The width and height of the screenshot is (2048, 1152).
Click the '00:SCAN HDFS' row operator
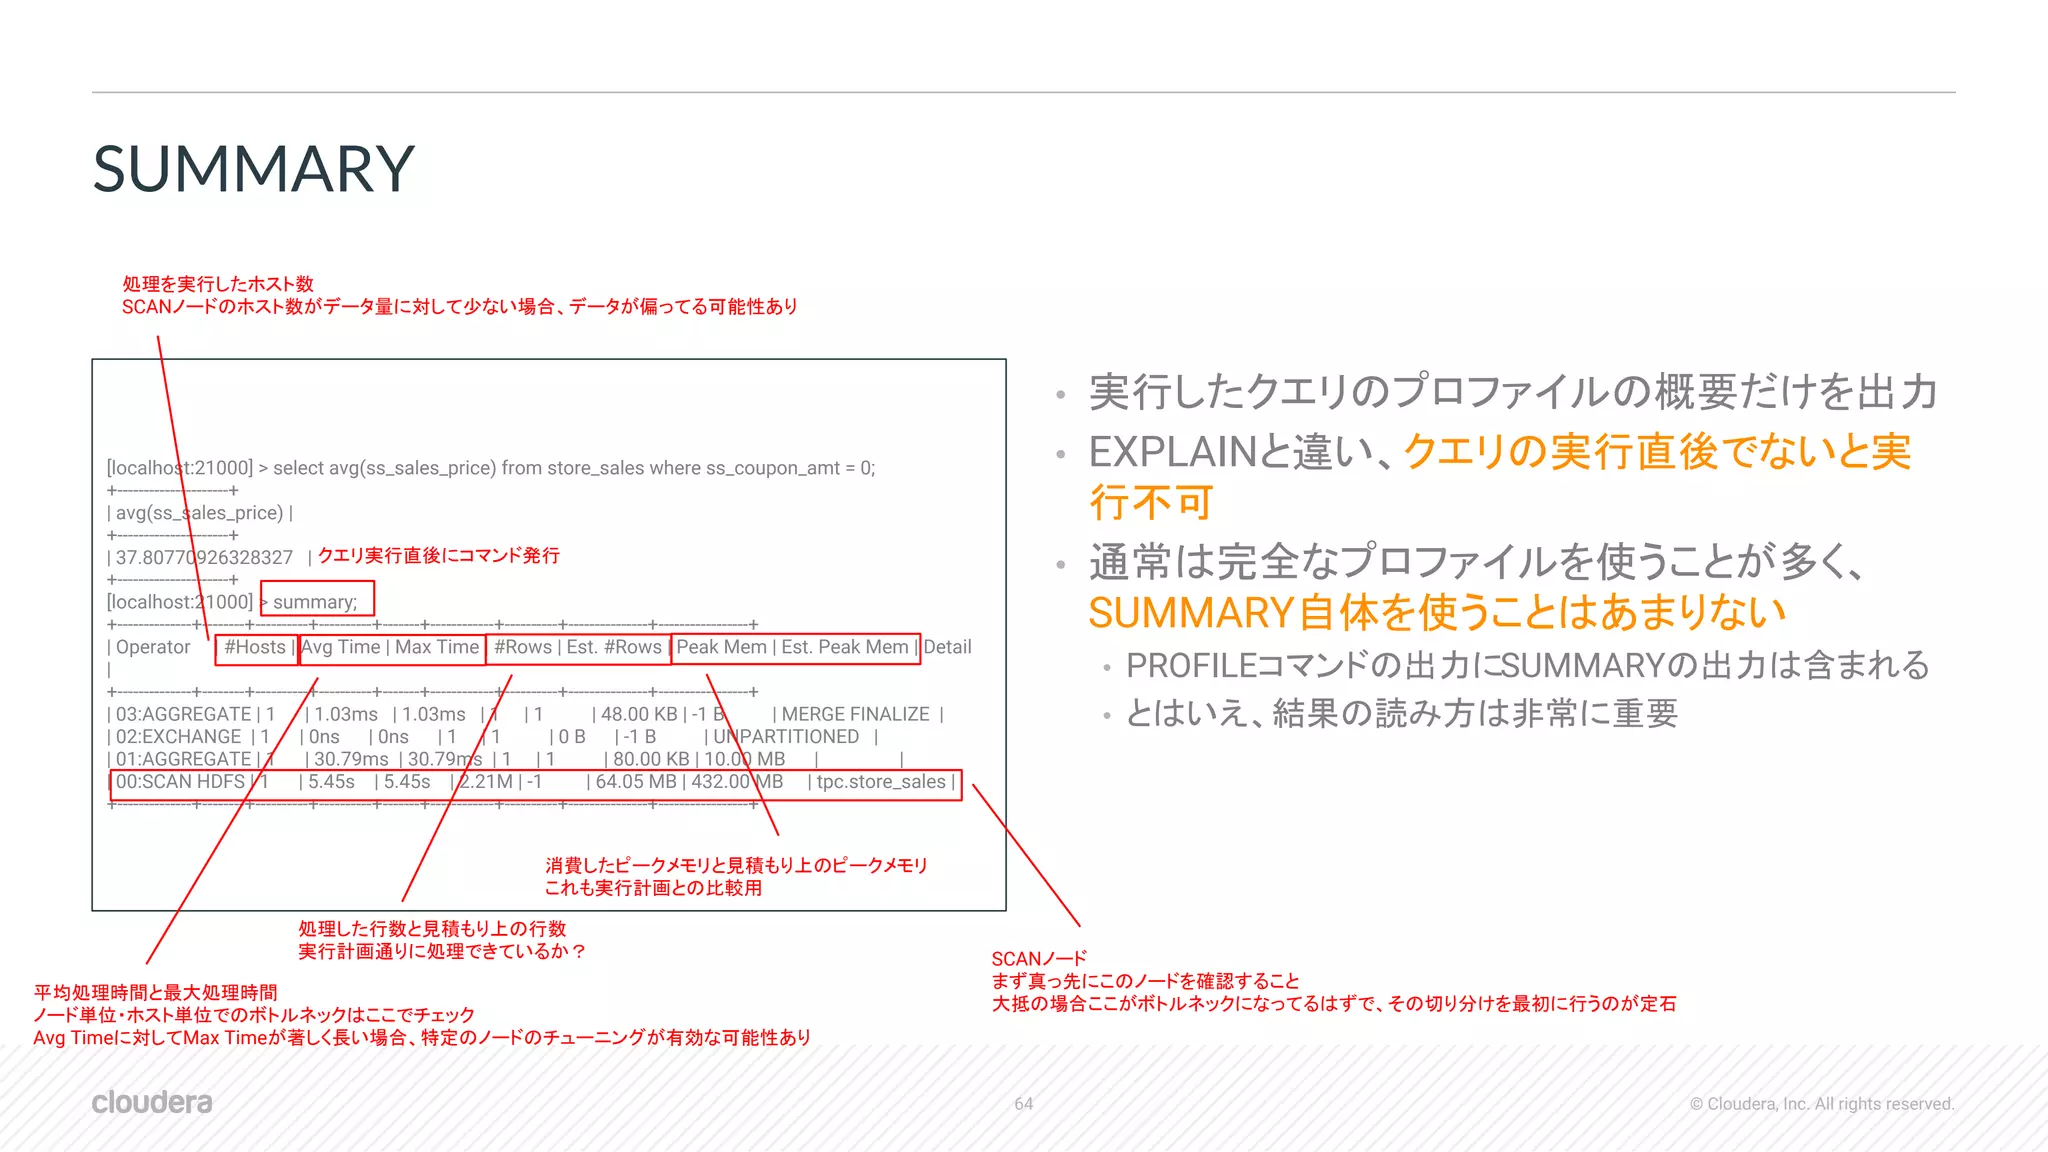pyautogui.click(x=181, y=782)
